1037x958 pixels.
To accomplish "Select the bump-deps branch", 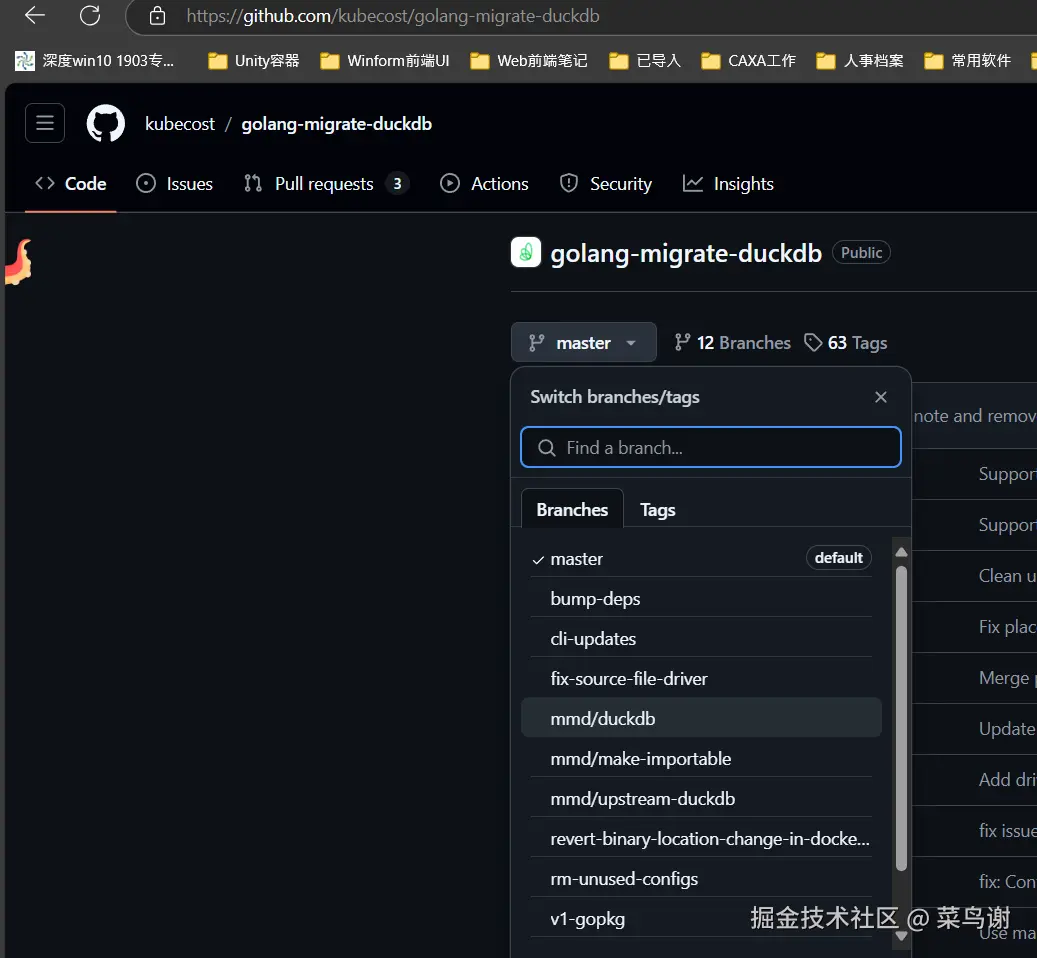I will 701,598.
